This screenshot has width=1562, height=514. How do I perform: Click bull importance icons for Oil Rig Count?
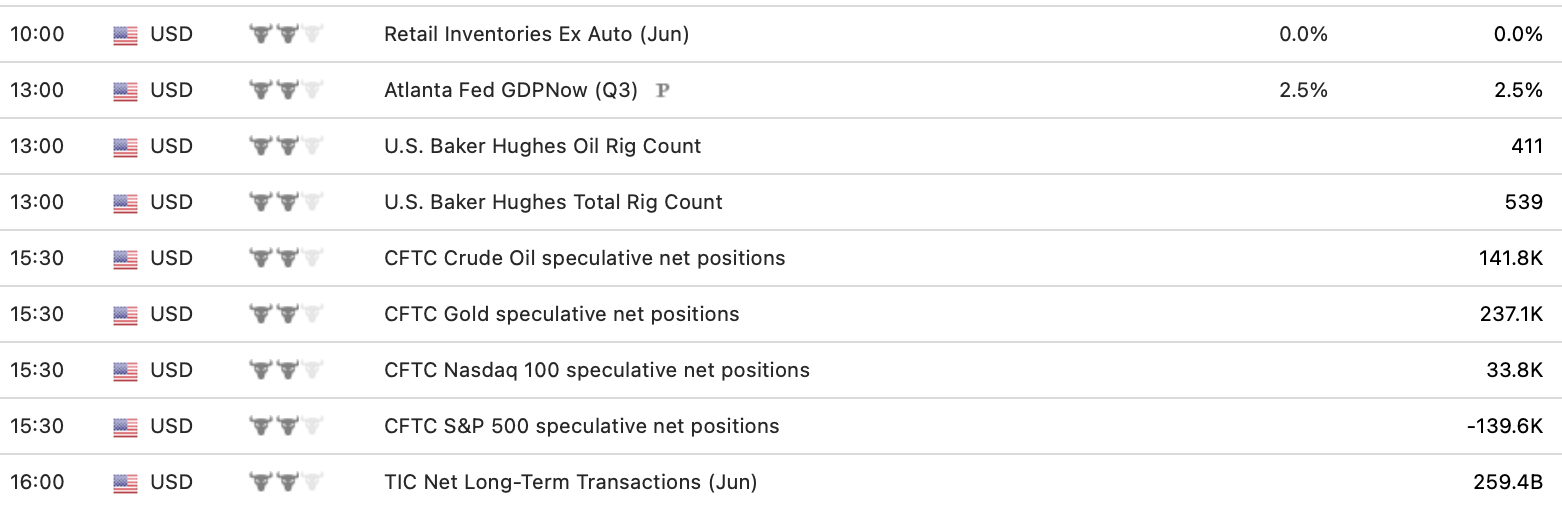[x=287, y=146]
